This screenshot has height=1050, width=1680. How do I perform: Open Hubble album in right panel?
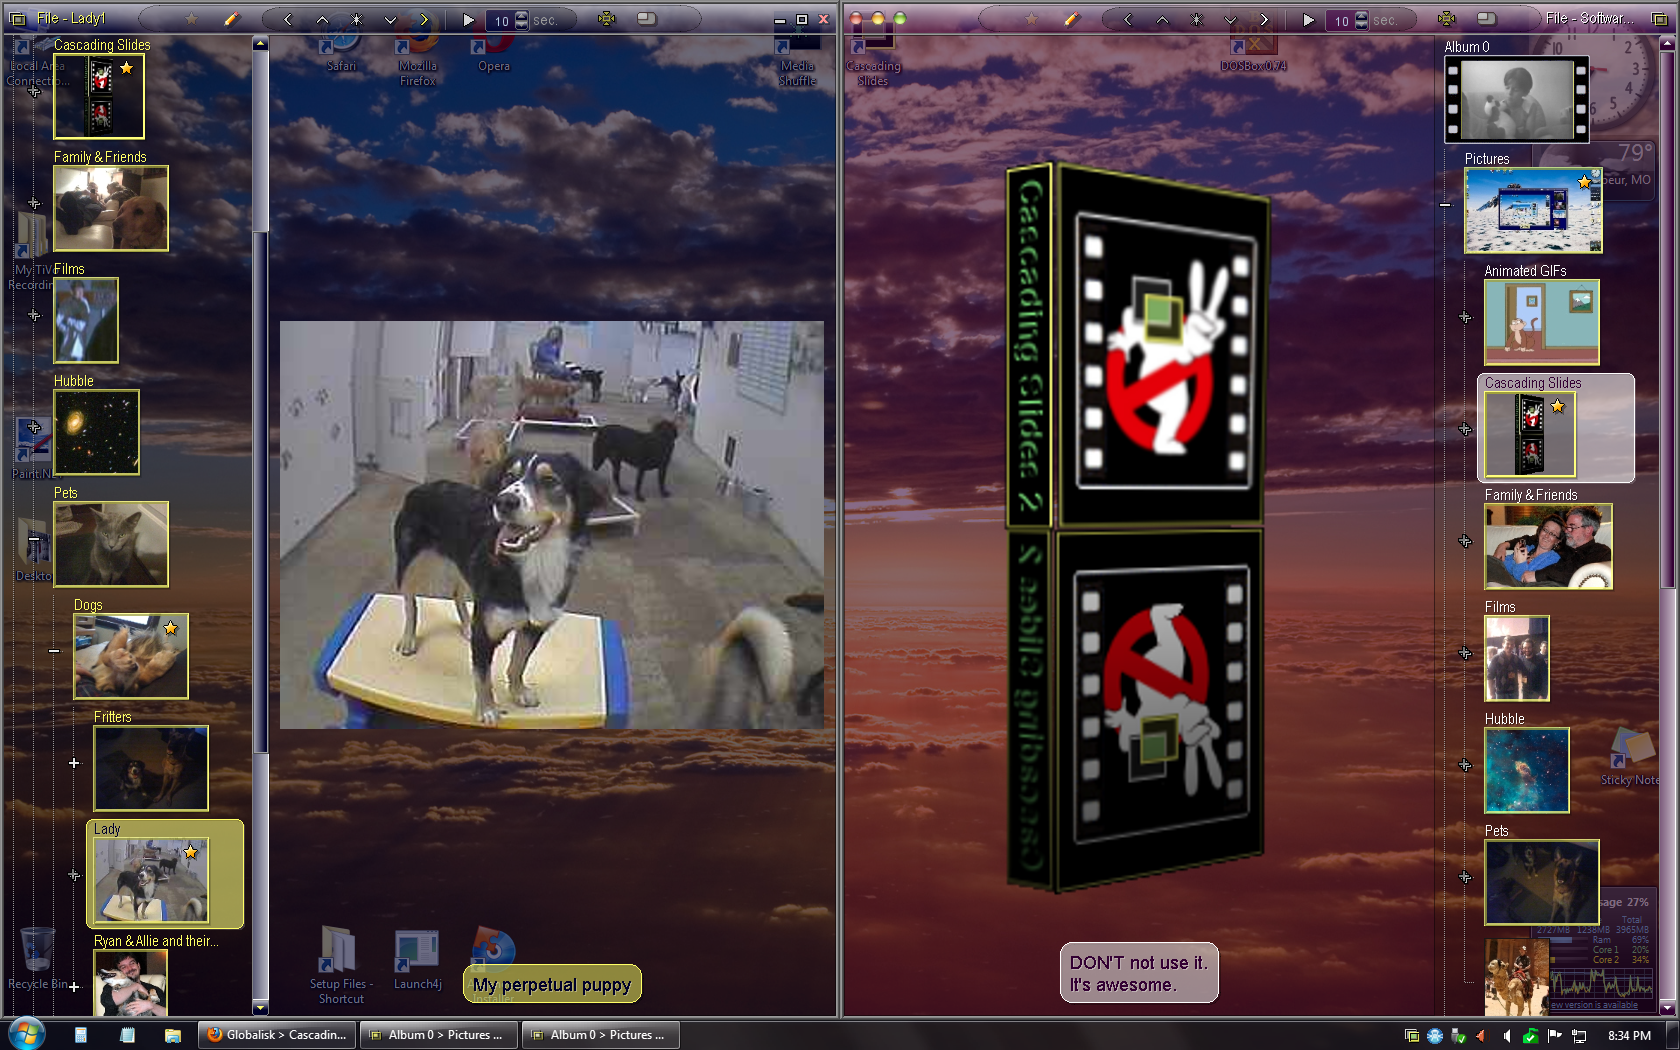pos(1527,770)
